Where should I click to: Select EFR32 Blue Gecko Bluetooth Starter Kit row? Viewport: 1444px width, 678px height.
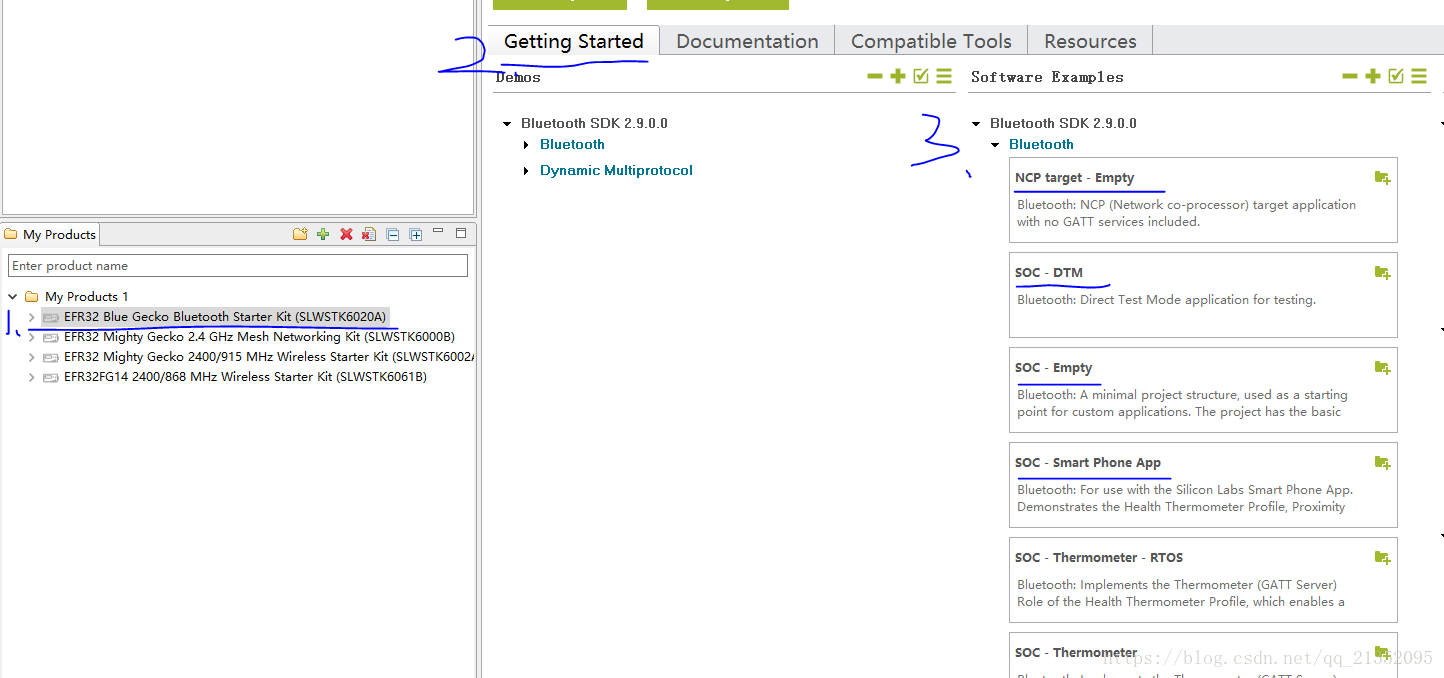pos(224,316)
